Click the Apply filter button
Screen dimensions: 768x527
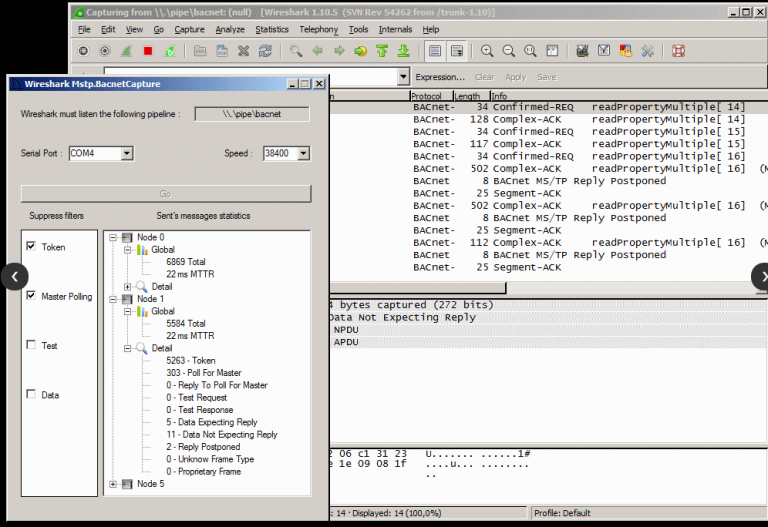pyautogui.click(x=516, y=77)
